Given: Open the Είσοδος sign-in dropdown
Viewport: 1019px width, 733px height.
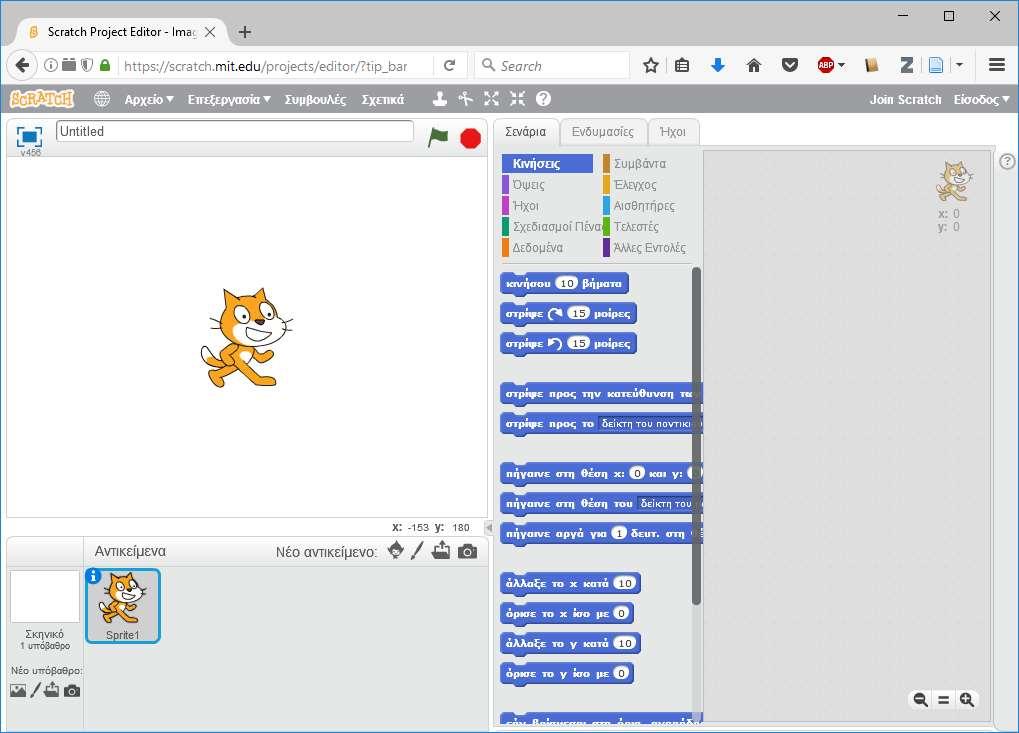Looking at the screenshot, I should coord(981,99).
